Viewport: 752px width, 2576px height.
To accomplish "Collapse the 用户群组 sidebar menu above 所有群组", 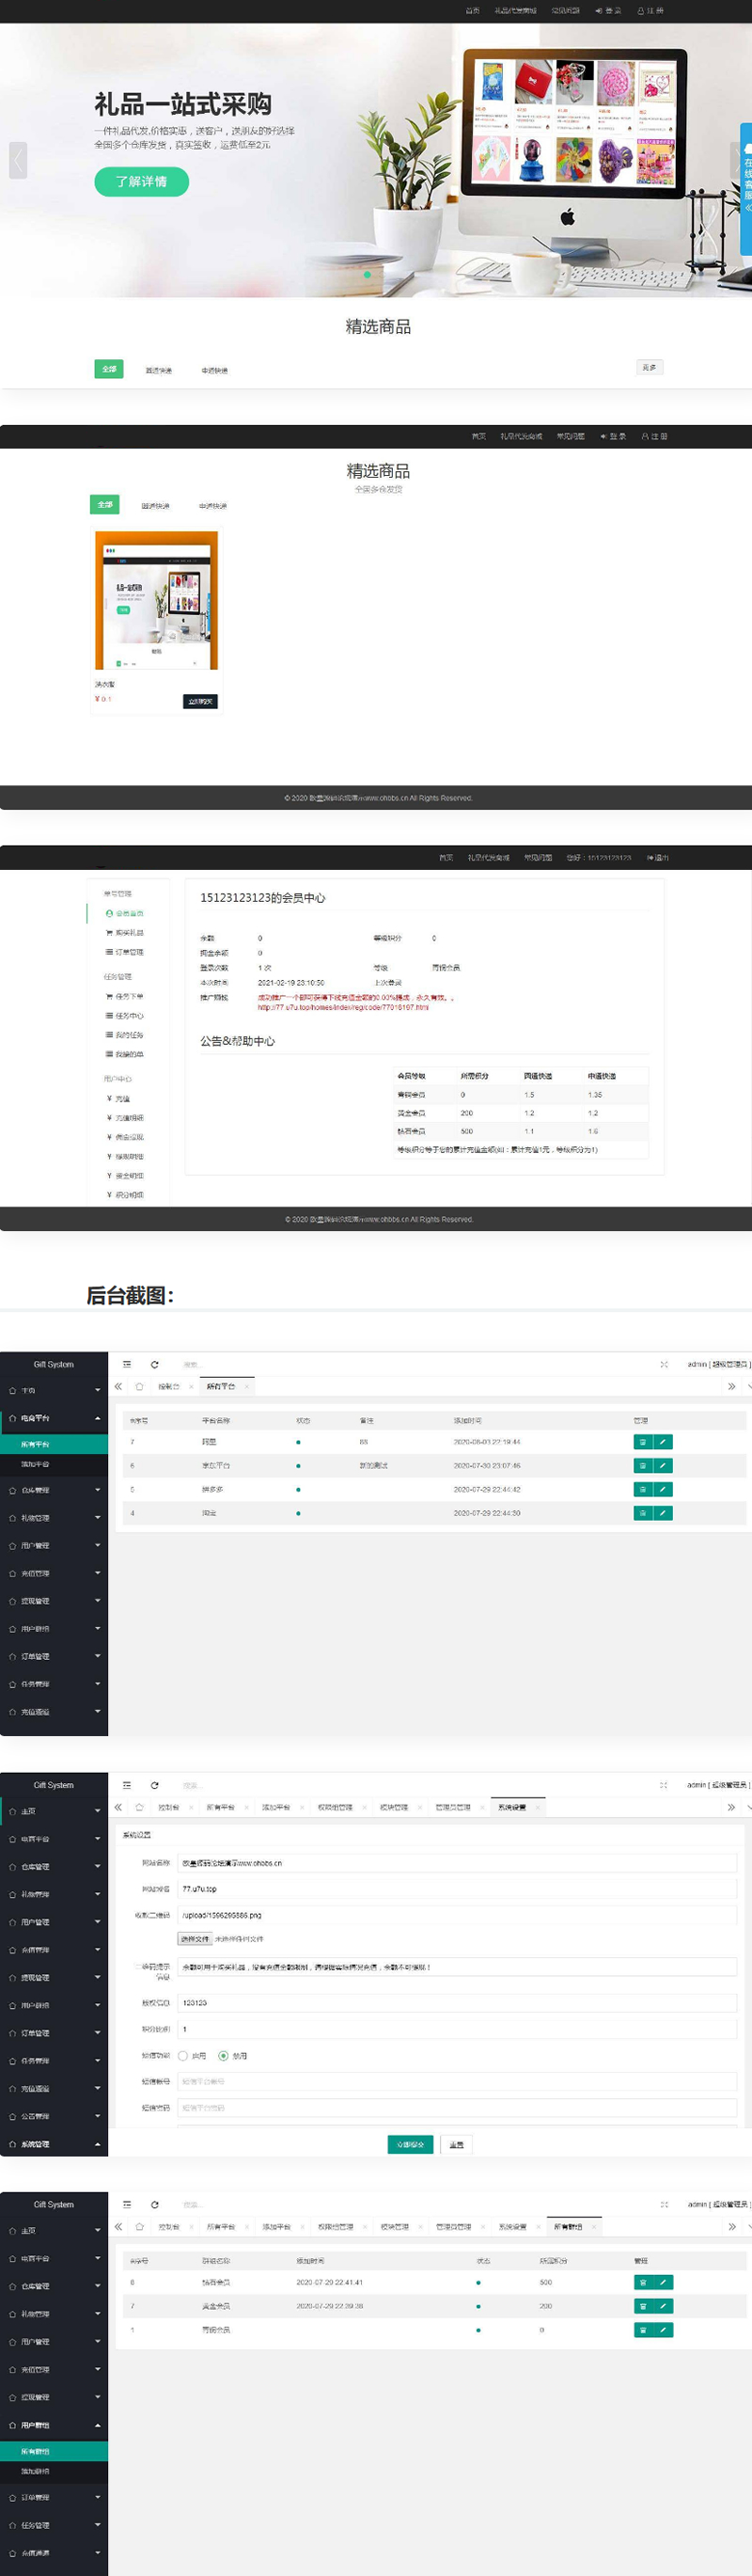I will [x=54, y=2425].
